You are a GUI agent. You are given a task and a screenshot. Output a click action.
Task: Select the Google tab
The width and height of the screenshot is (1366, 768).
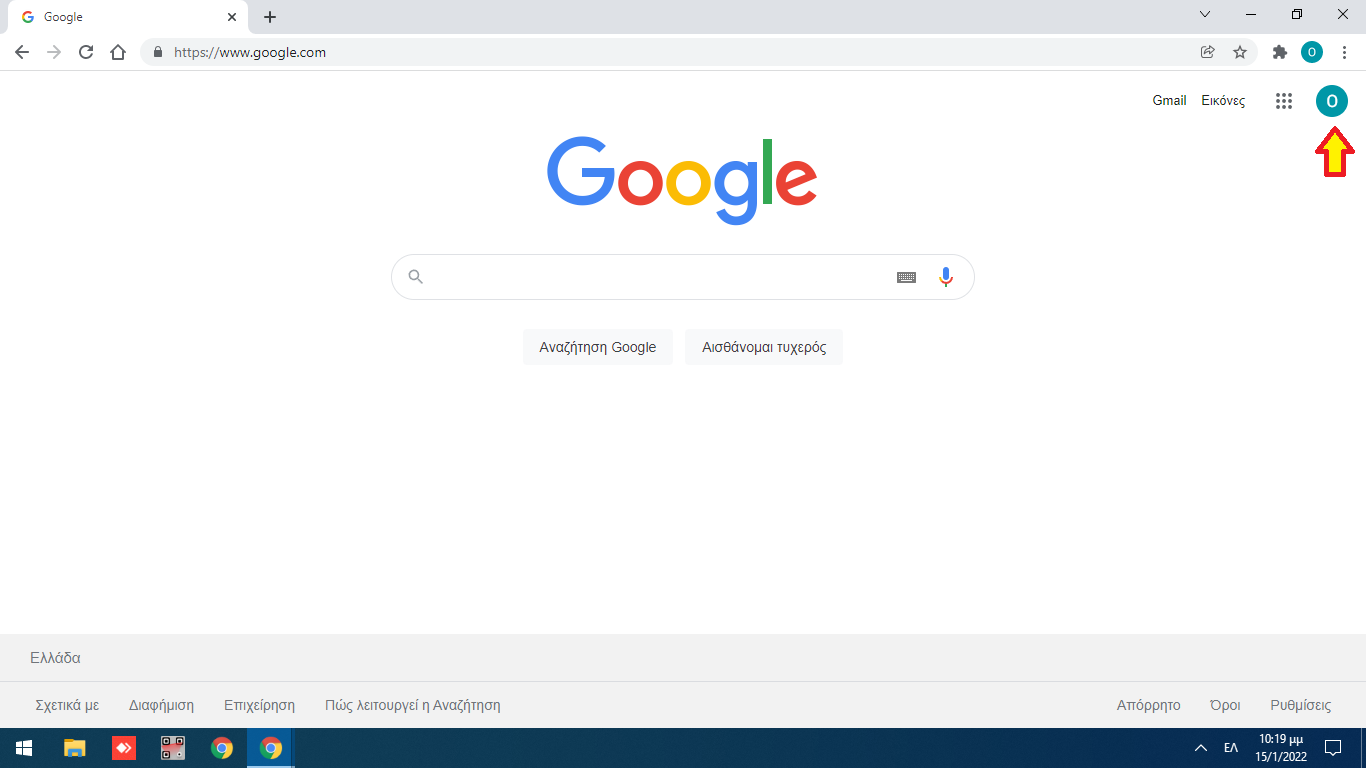click(x=128, y=17)
